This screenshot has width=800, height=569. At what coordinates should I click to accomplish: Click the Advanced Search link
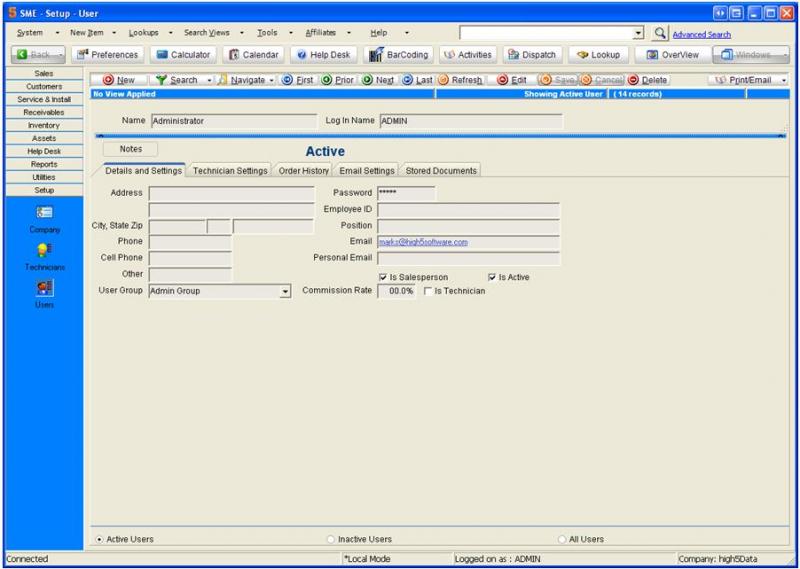pos(702,35)
